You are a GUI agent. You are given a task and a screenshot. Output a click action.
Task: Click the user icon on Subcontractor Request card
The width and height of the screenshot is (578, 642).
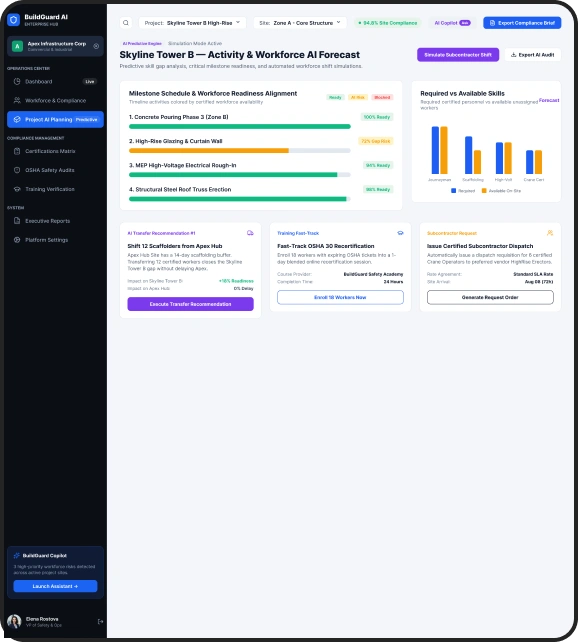[550, 233]
